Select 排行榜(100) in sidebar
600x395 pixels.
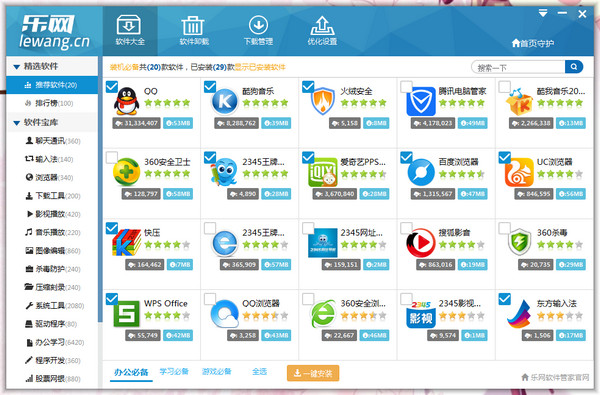click(x=52, y=103)
